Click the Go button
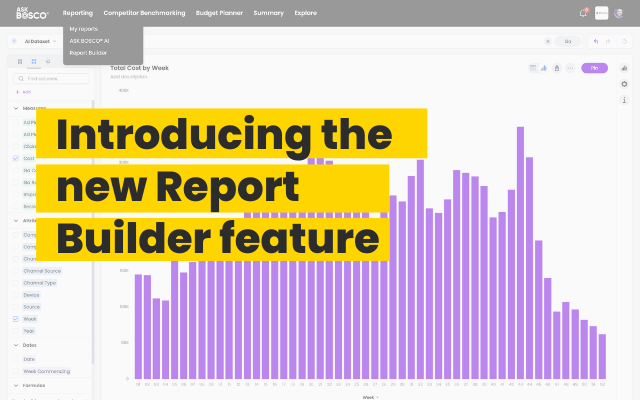Viewport: 640px width, 400px height. click(x=568, y=41)
